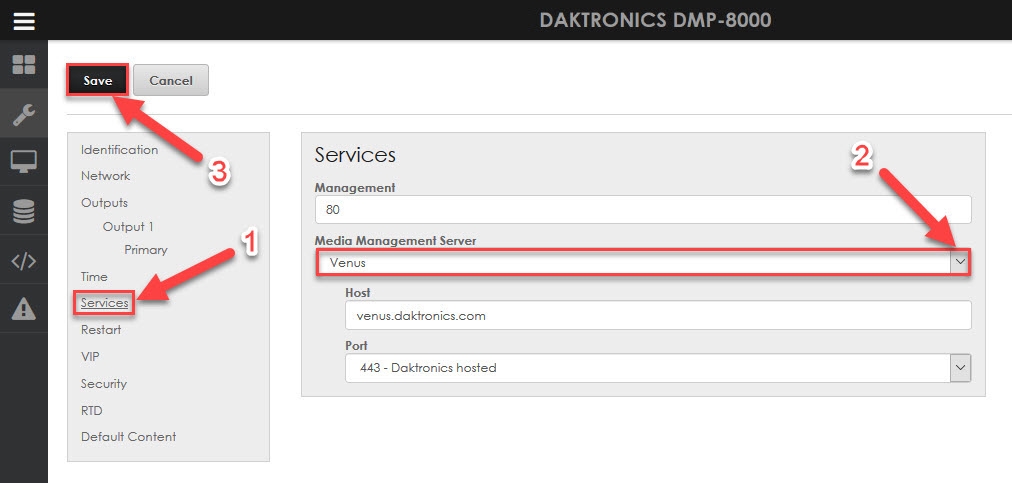Open the monitor display icon
This screenshot has height=483, width=1012.
click(x=23, y=162)
